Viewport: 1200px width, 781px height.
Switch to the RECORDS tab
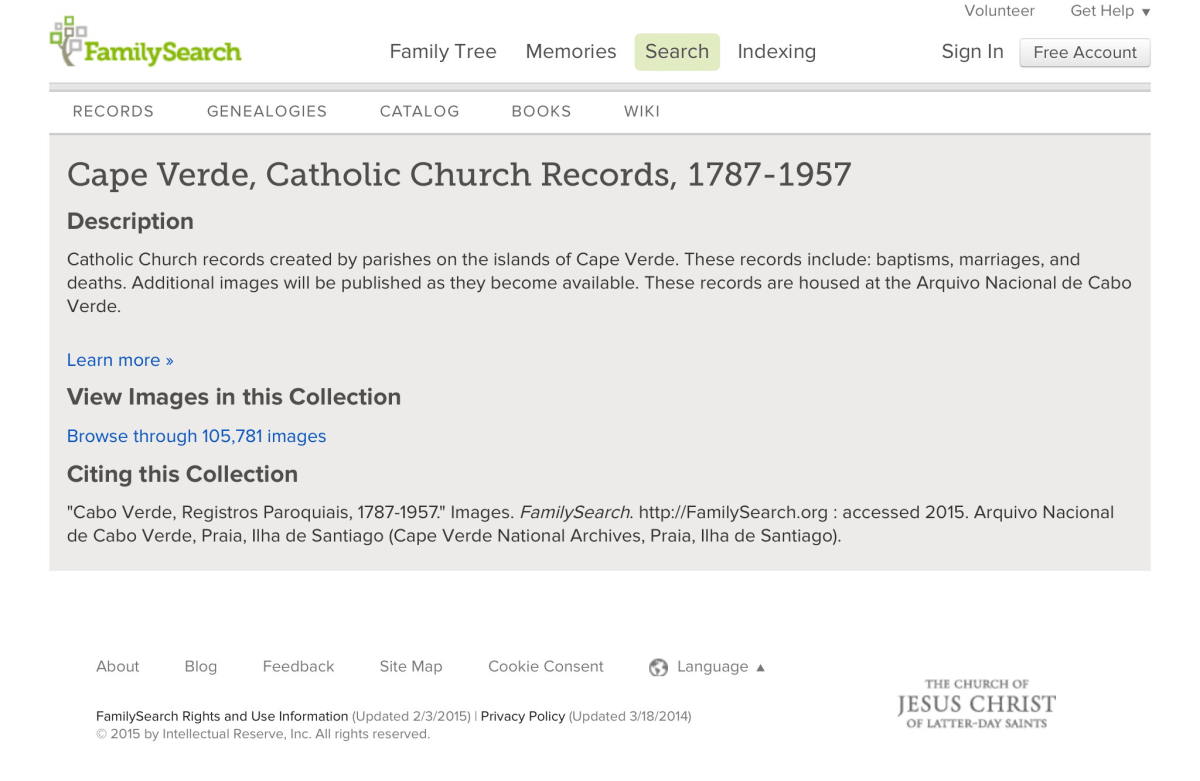click(x=112, y=111)
